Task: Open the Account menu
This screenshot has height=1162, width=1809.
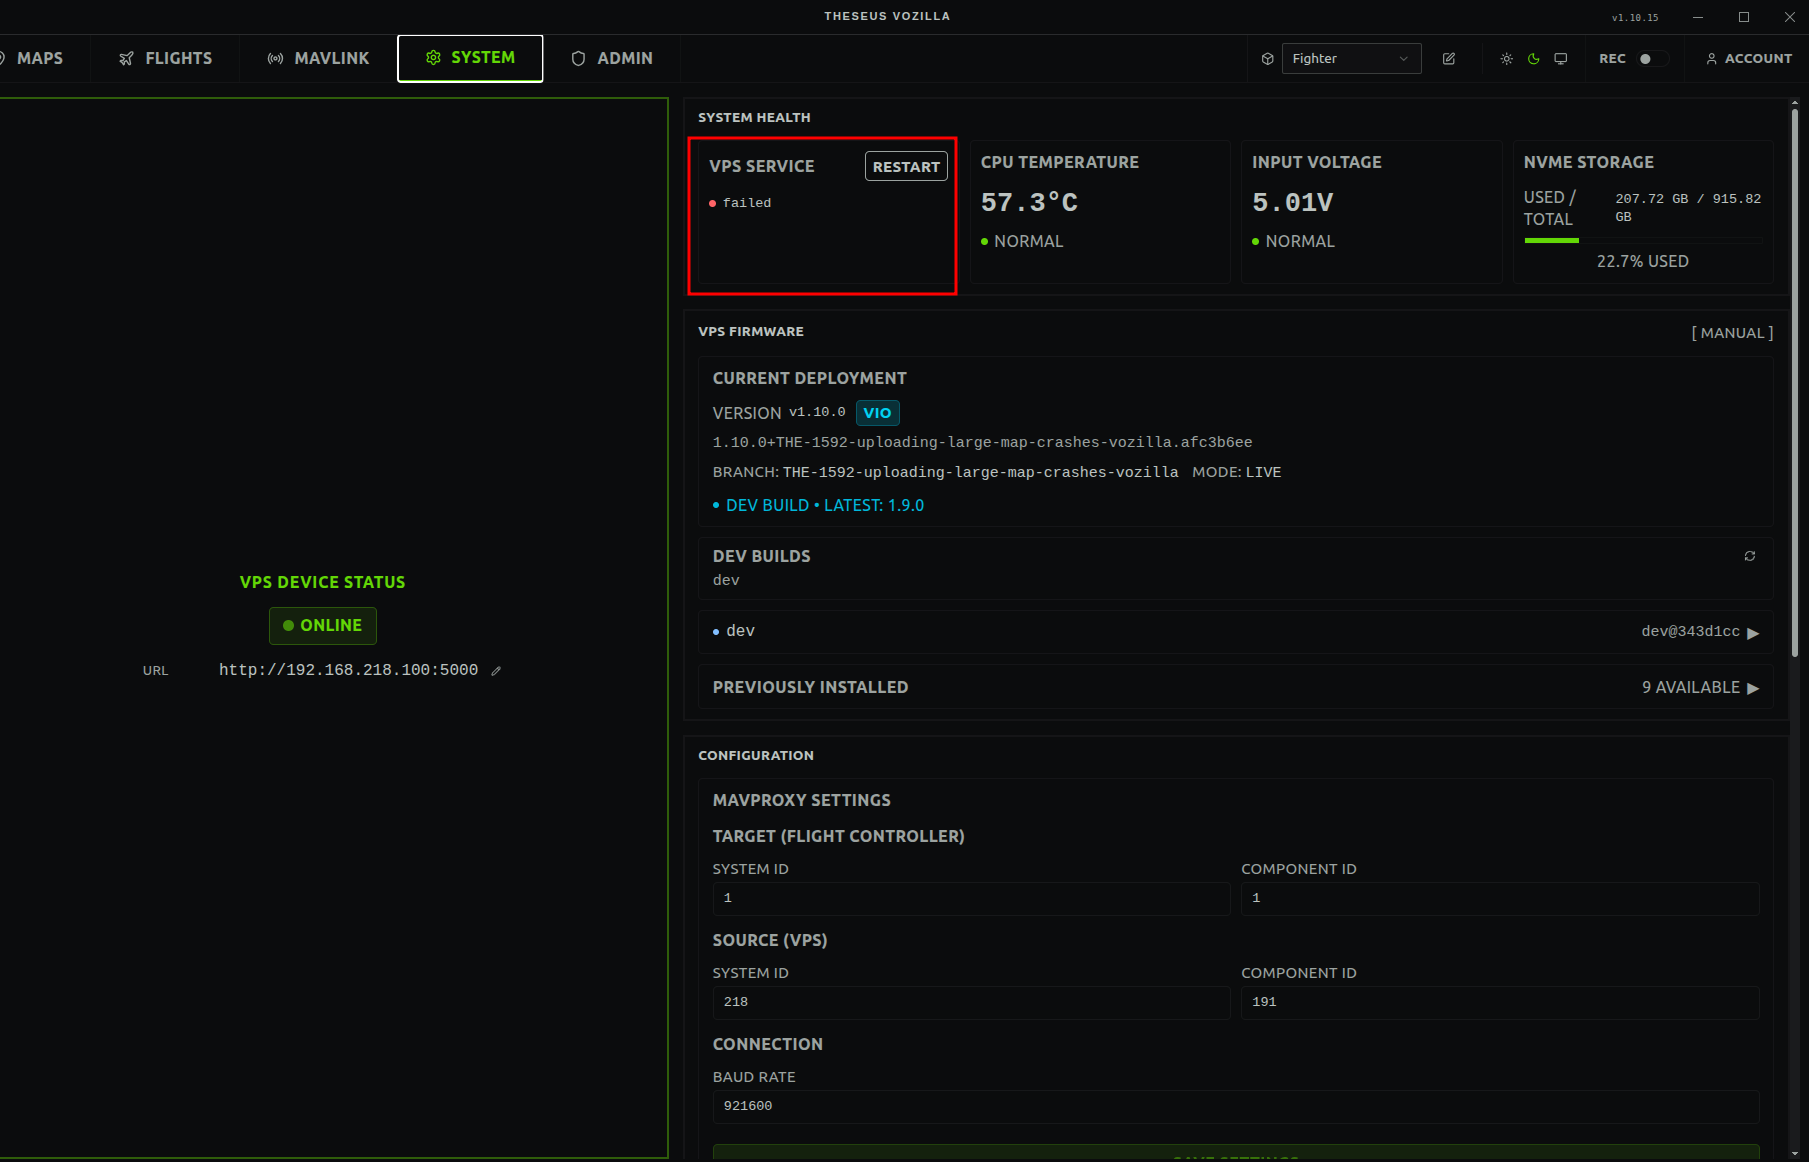Action: coord(1748,59)
